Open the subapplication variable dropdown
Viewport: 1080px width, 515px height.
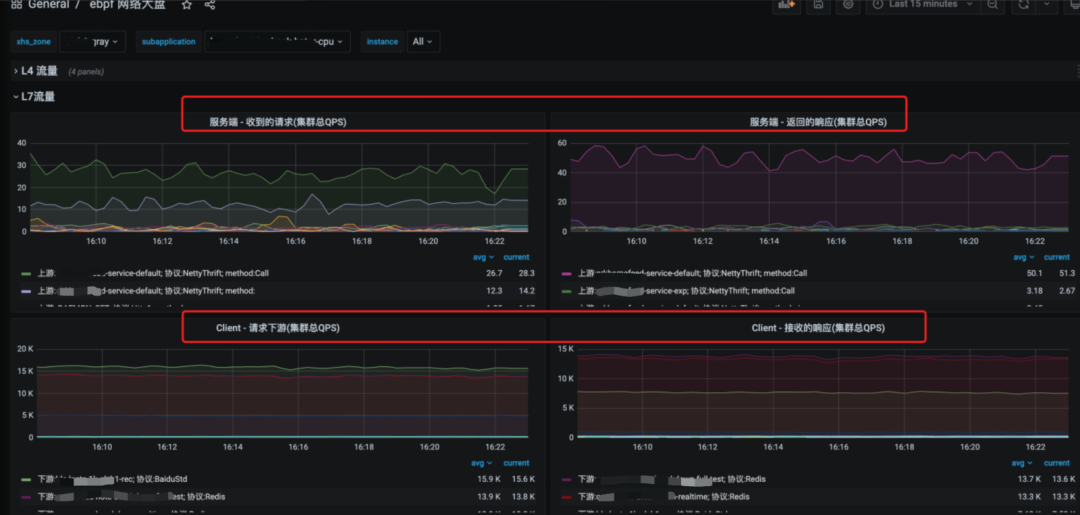pyautogui.click(x=276, y=41)
